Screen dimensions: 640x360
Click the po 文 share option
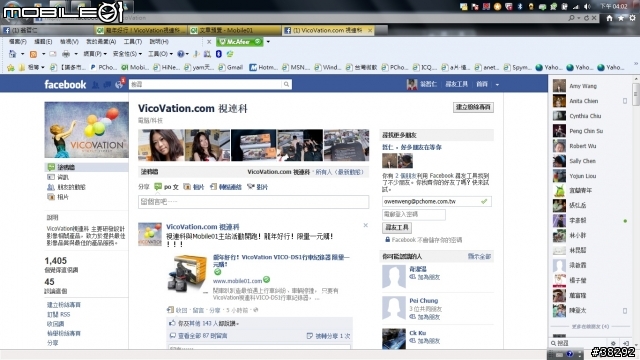[x=167, y=187]
